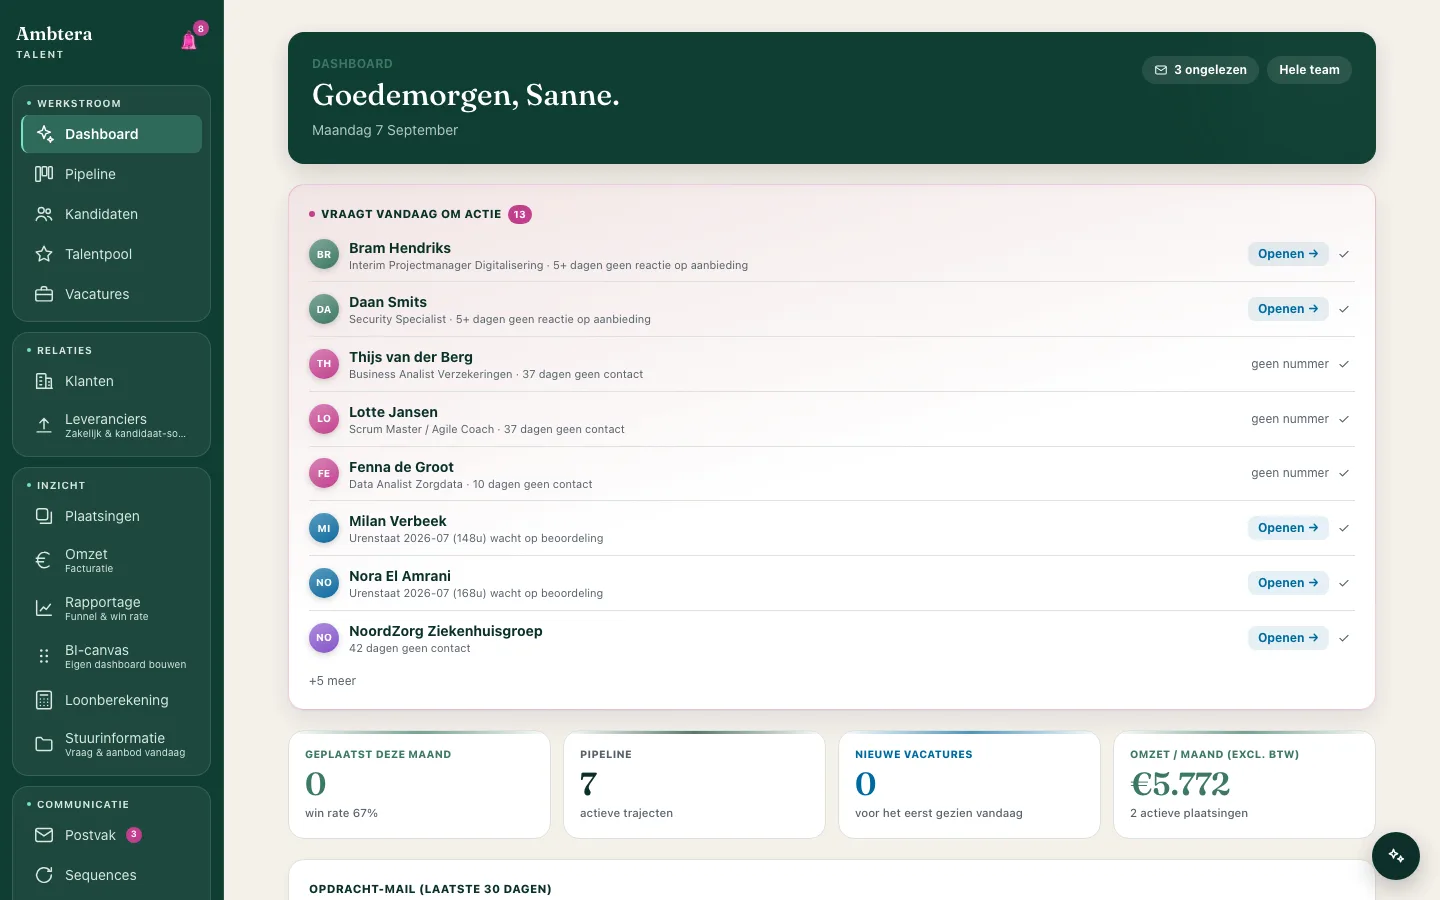Open the Nieuwe vacatures card
Image resolution: width=1440 pixels, height=900 pixels.
pyautogui.click(x=969, y=785)
